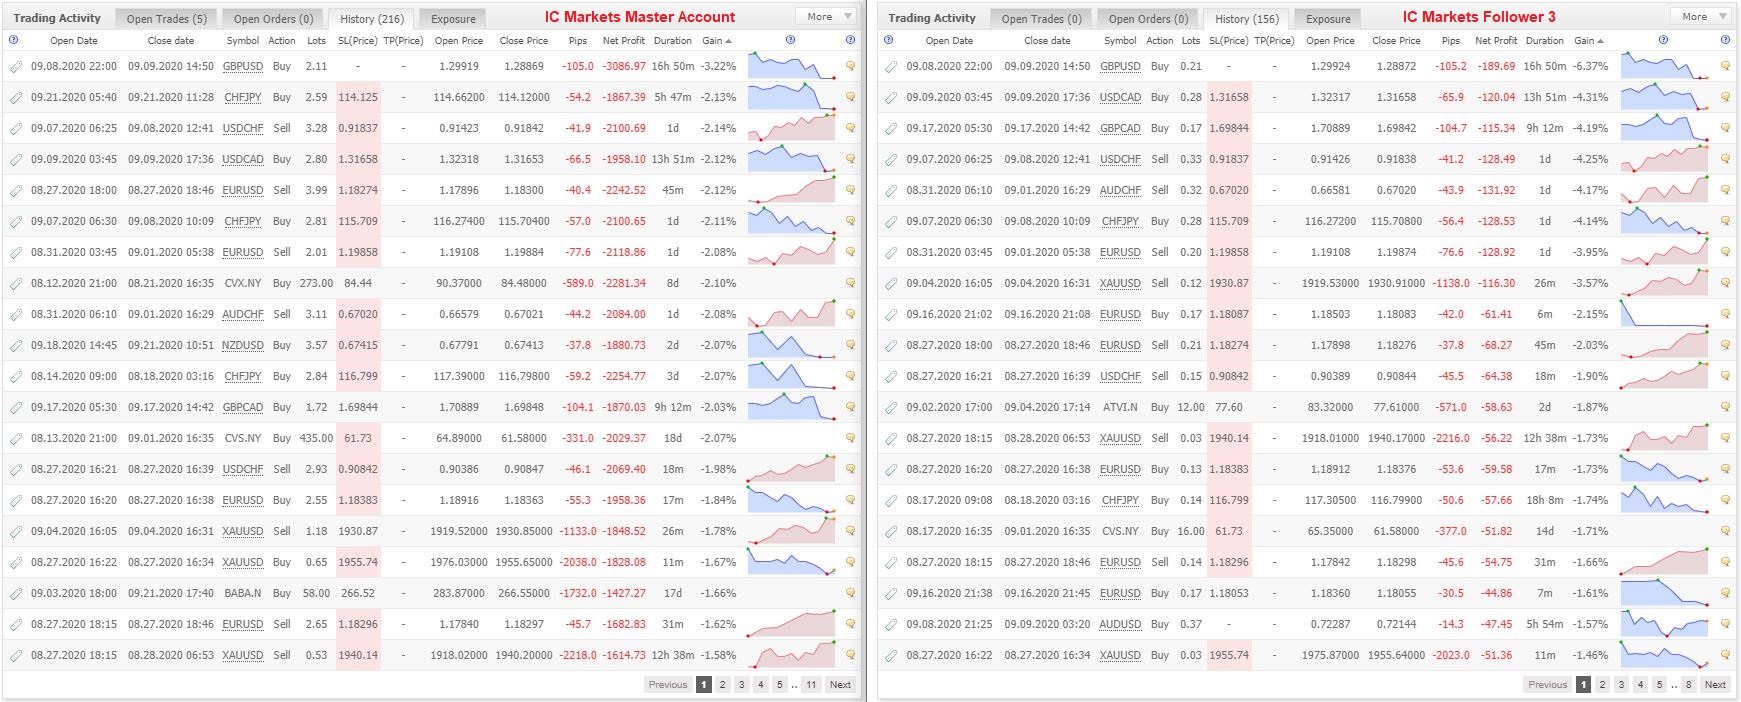Open comment bubble on Master Account USDCAD row

(850, 160)
